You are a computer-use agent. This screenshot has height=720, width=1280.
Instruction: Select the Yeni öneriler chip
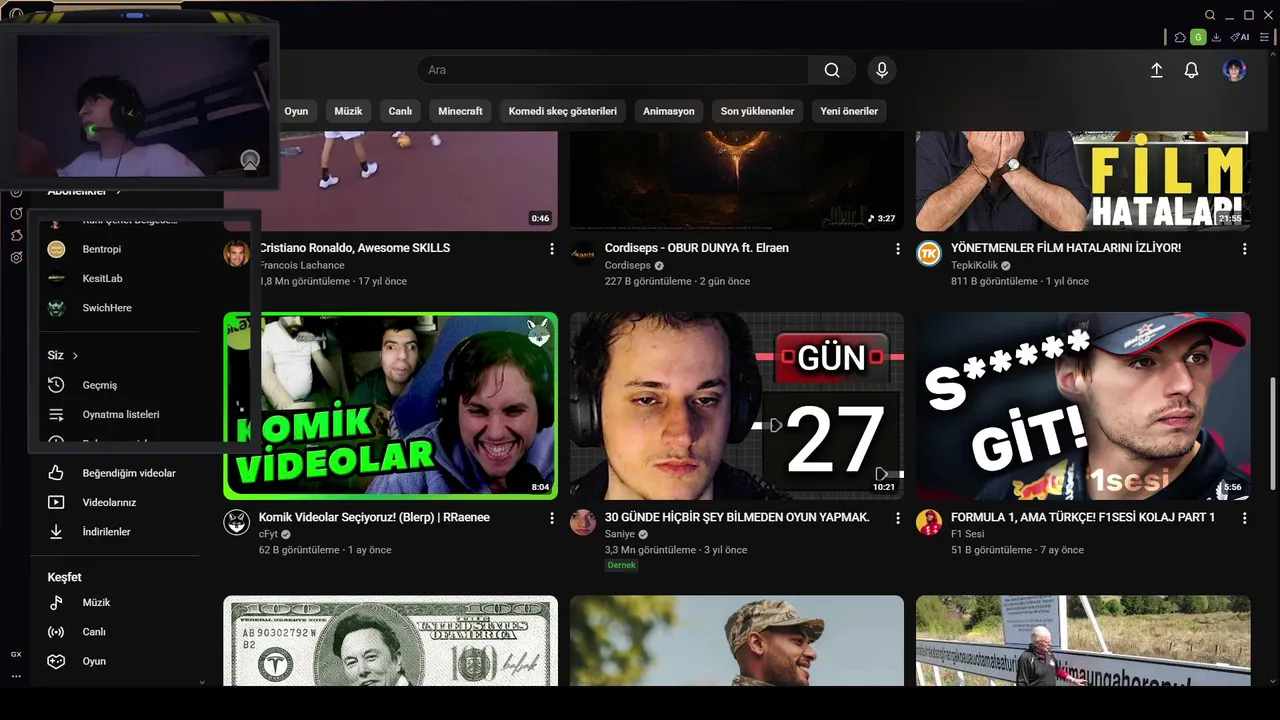pyautogui.click(x=849, y=111)
